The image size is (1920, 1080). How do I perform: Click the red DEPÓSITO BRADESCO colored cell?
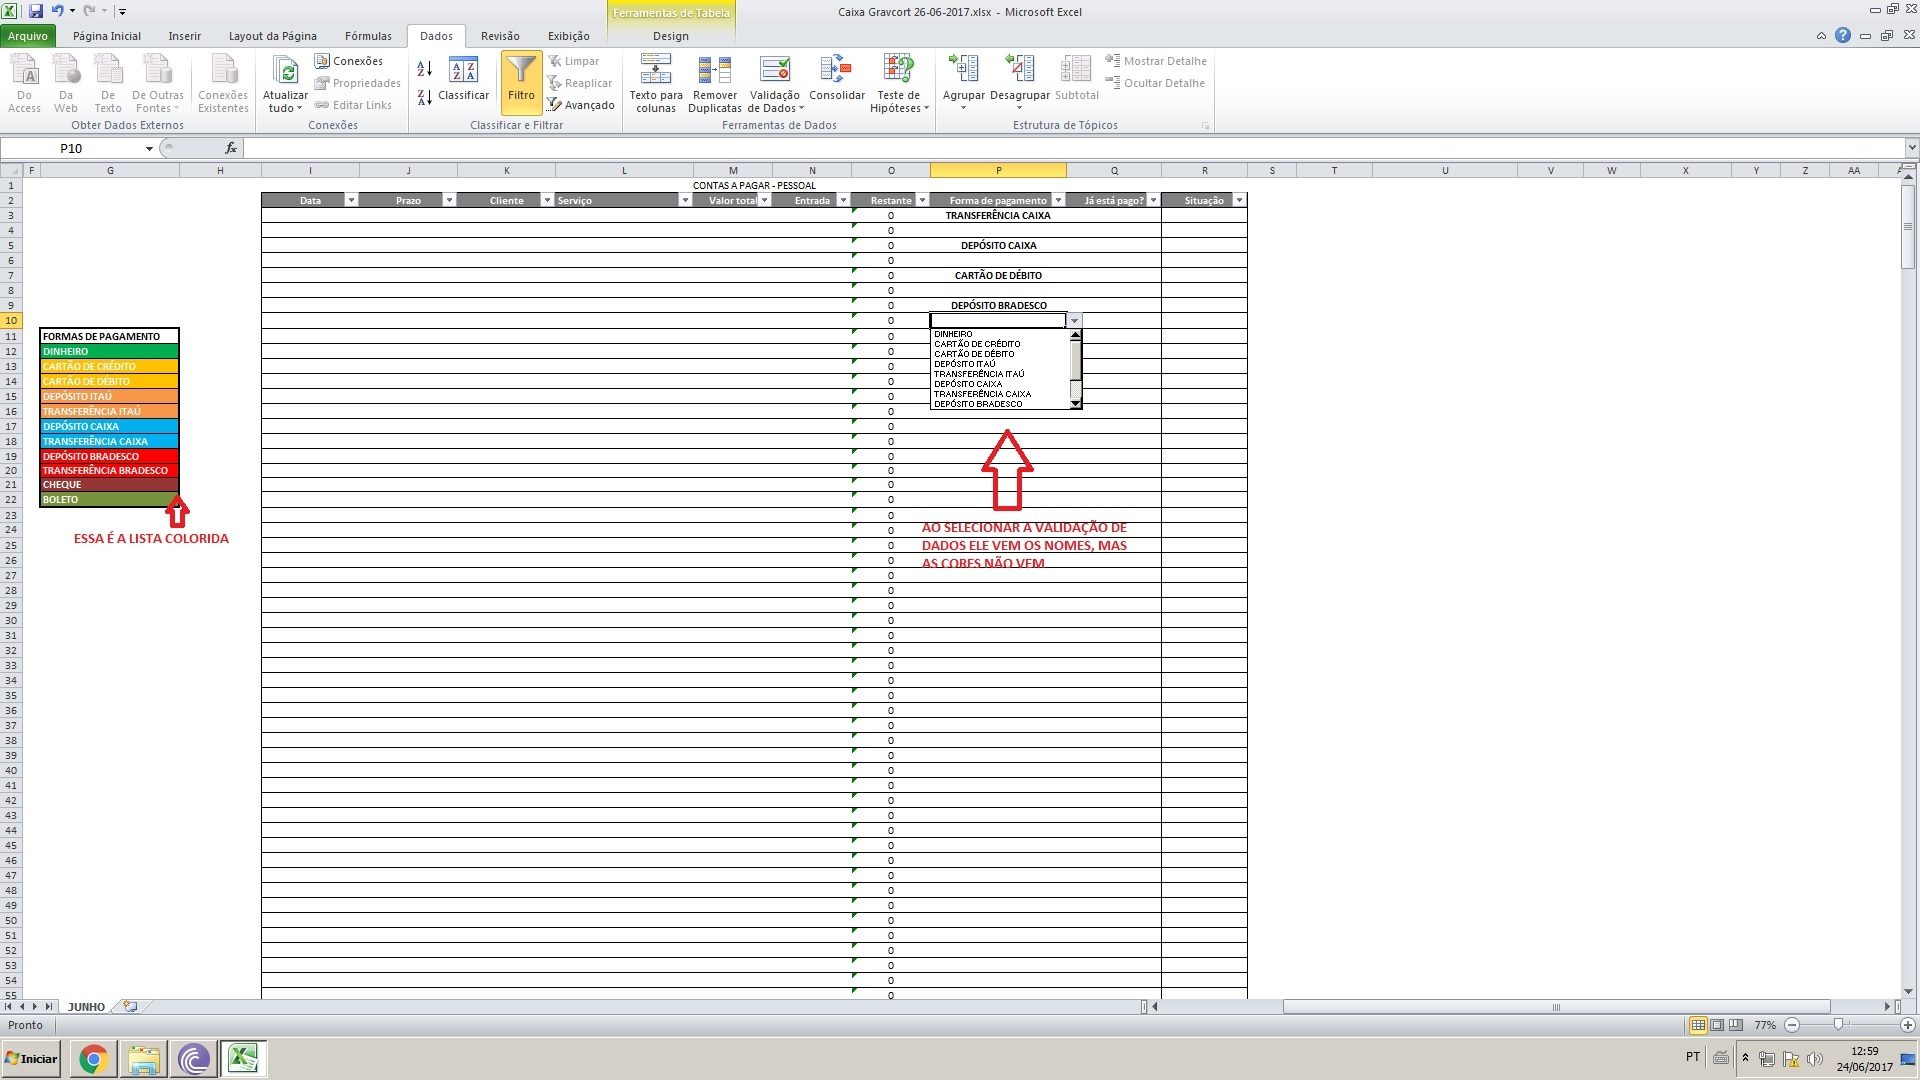tap(109, 456)
